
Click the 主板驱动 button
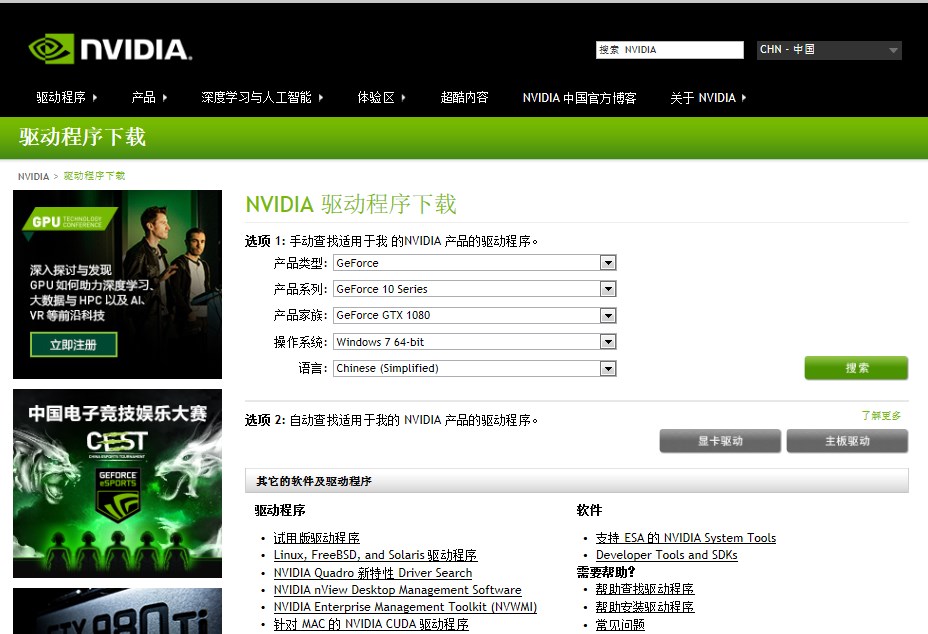pos(847,441)
